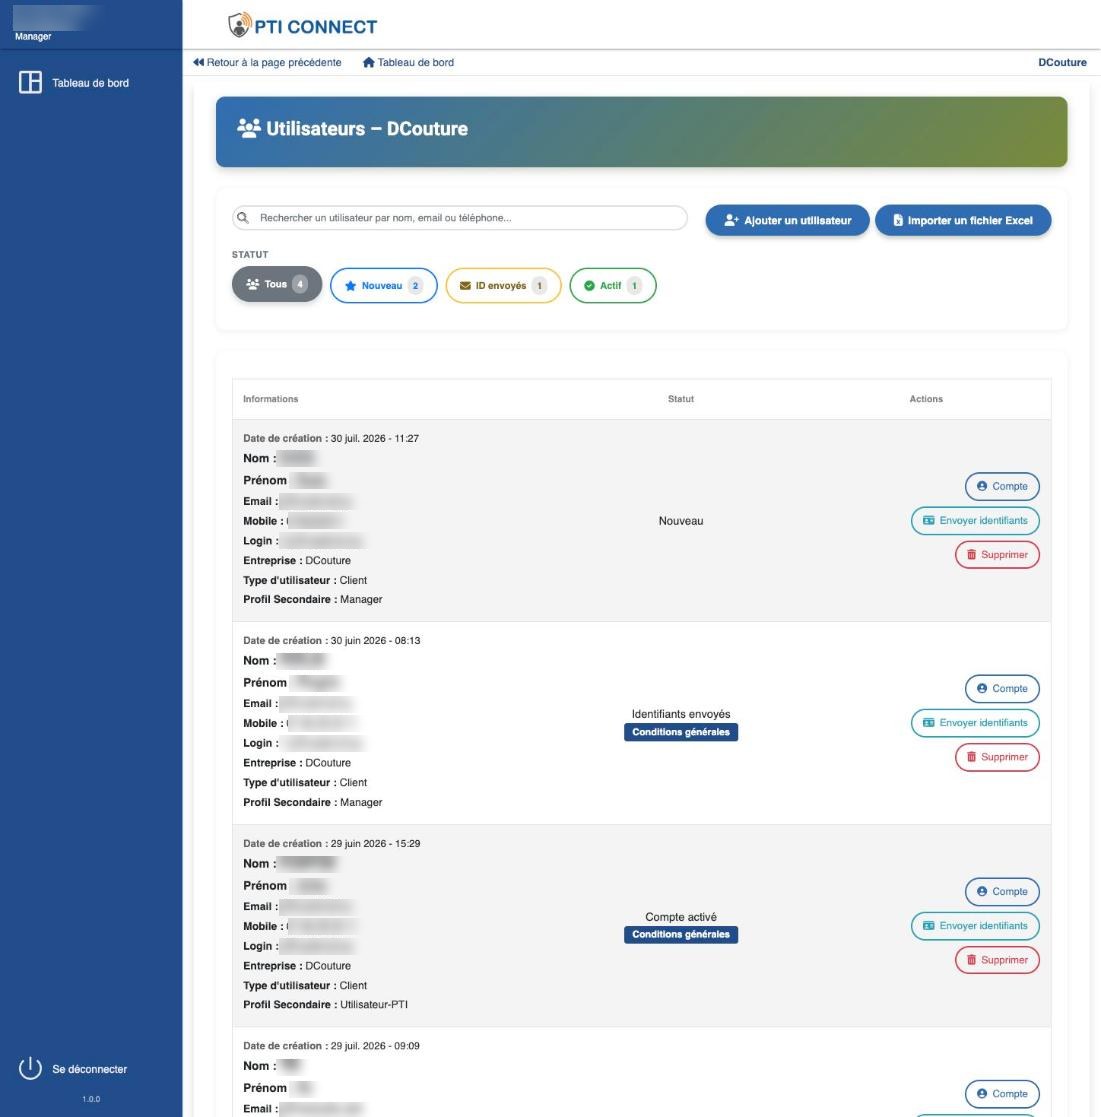Click Profil Secondaire : Utilisateur-PTI text

[325, 1004]
